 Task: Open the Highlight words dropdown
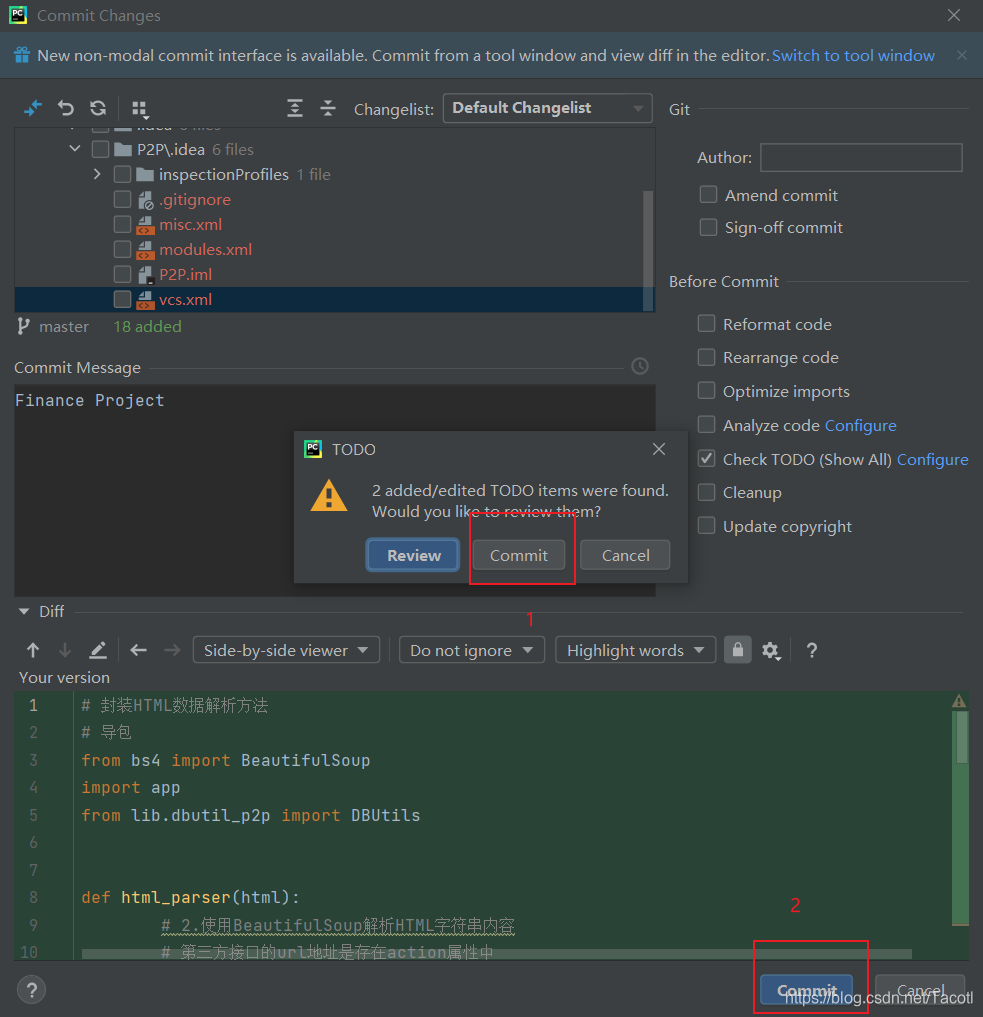pyautogui.click(x=635, y=650)
